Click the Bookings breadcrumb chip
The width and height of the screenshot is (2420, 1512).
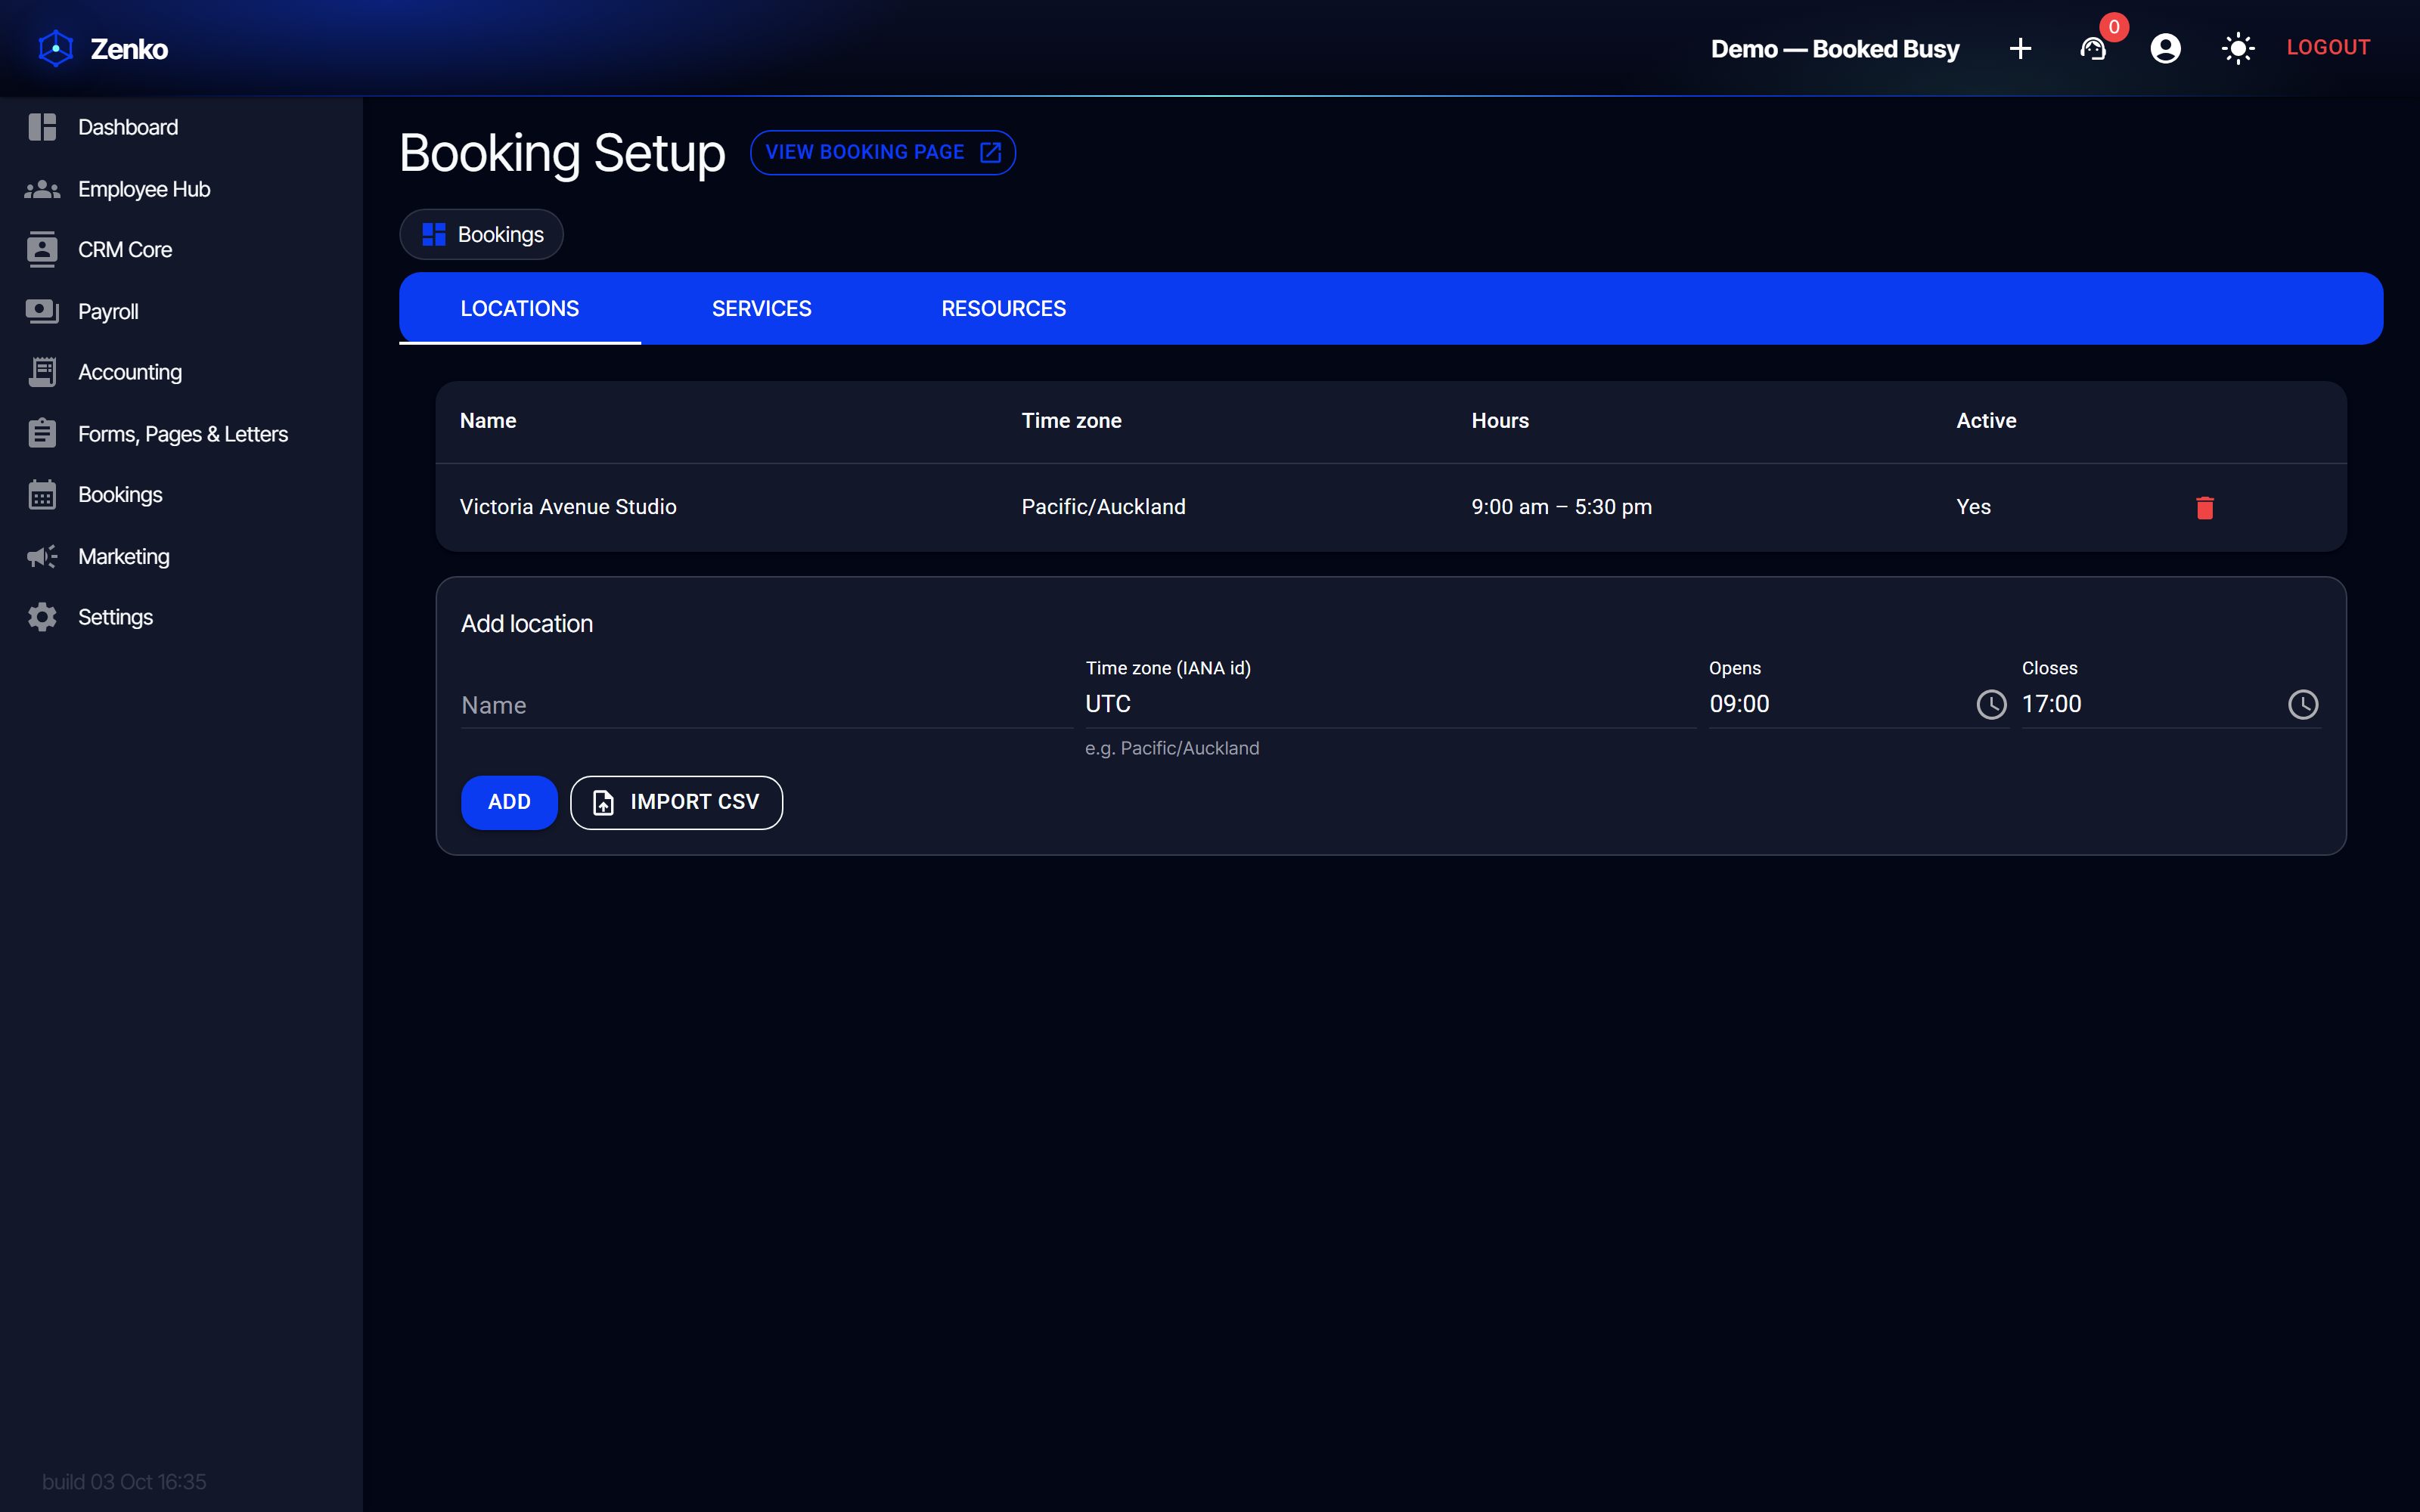[x=481, y=234]
